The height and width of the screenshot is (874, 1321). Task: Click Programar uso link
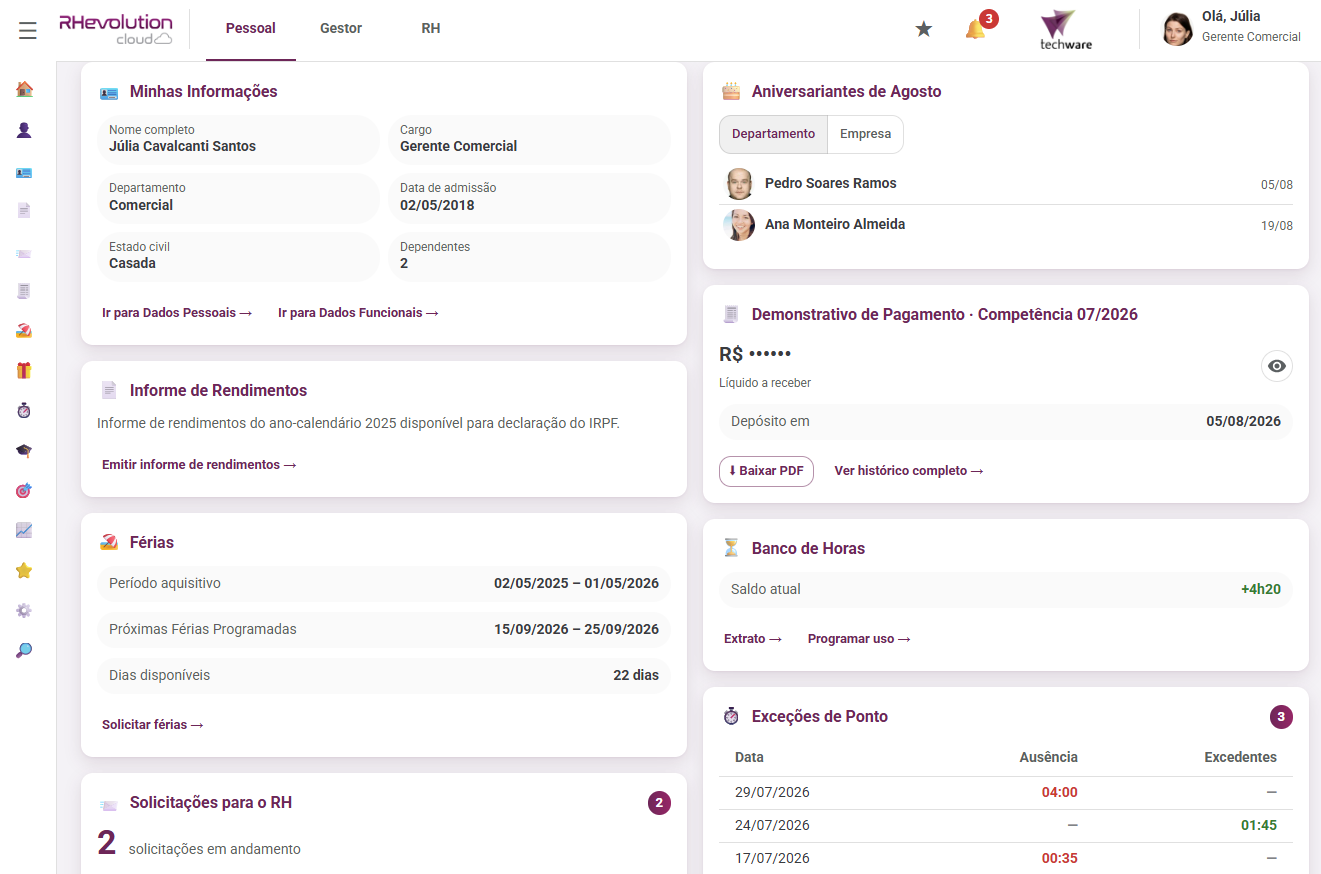859,639
